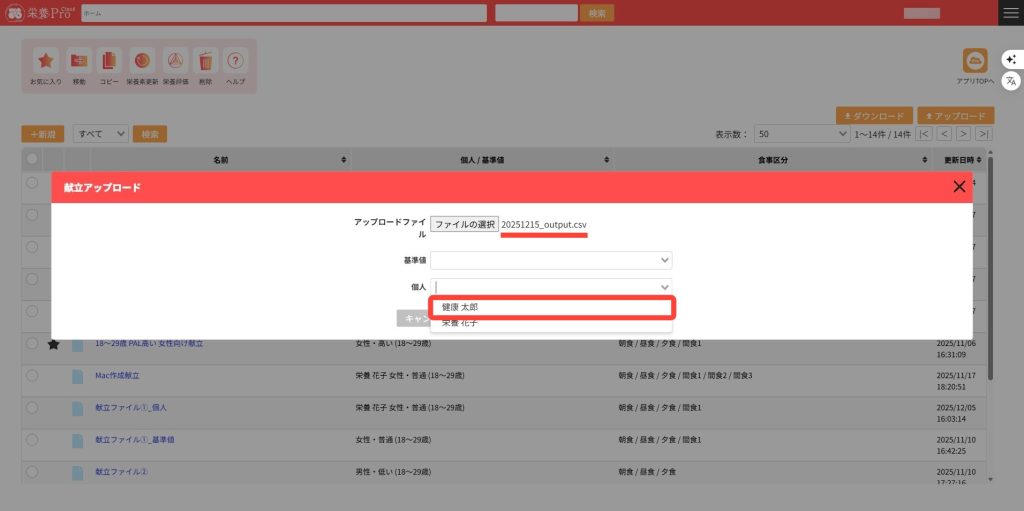Click the 移動 folder icon
1024x511 pixels.
pos(79,60)
